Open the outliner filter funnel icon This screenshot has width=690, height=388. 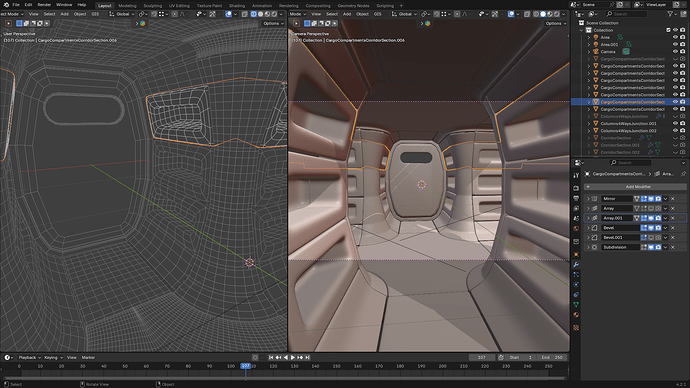pyautogui.click(x=670, y=14)
